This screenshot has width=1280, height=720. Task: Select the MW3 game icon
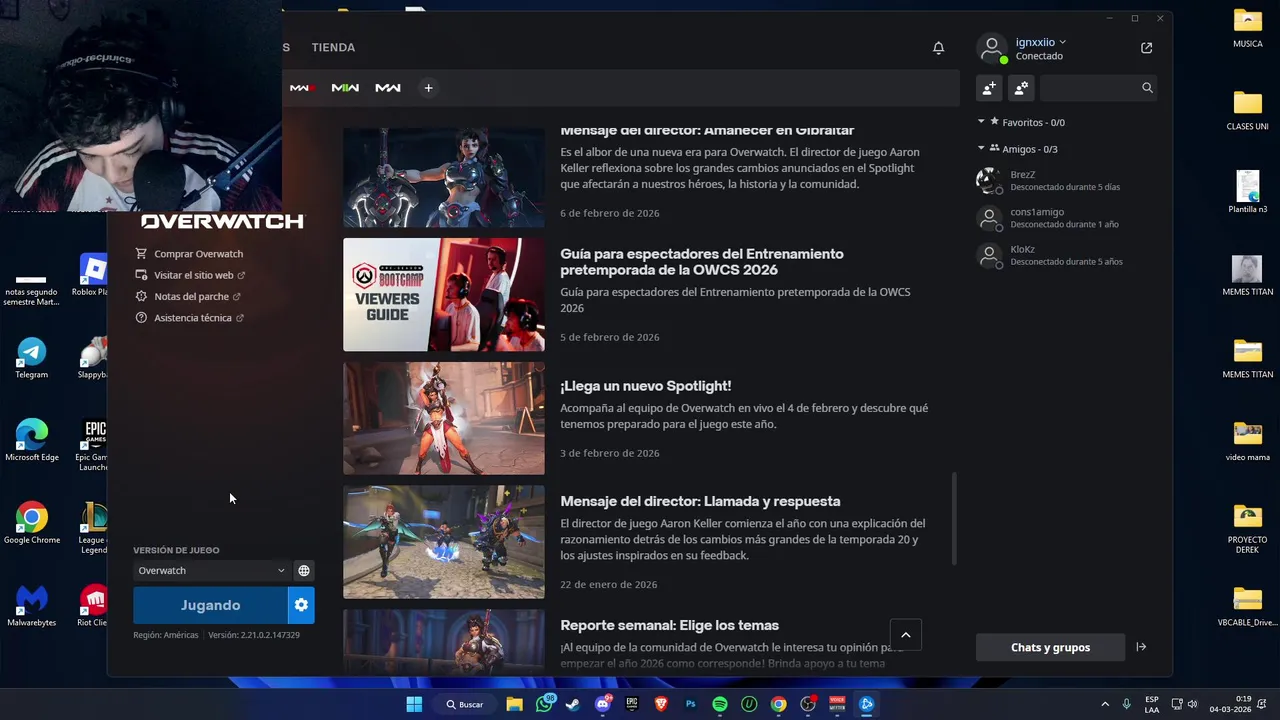tap(302, 88)
